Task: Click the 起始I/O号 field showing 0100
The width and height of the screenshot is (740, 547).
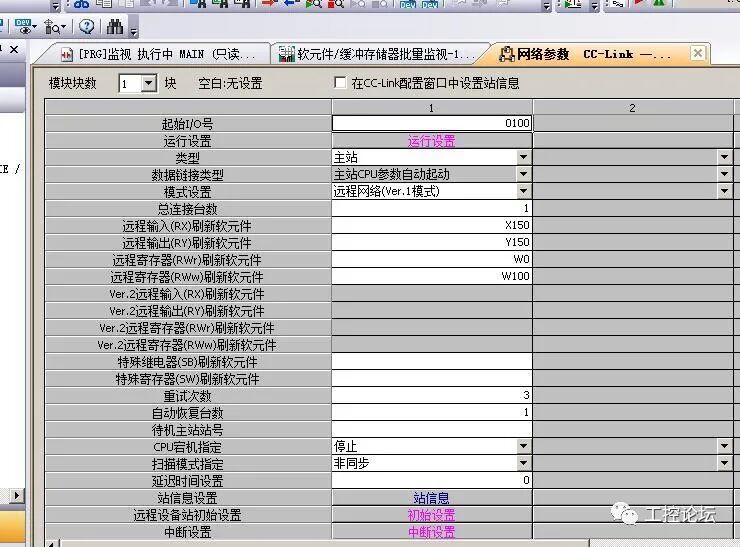Action: coord(432,123)
